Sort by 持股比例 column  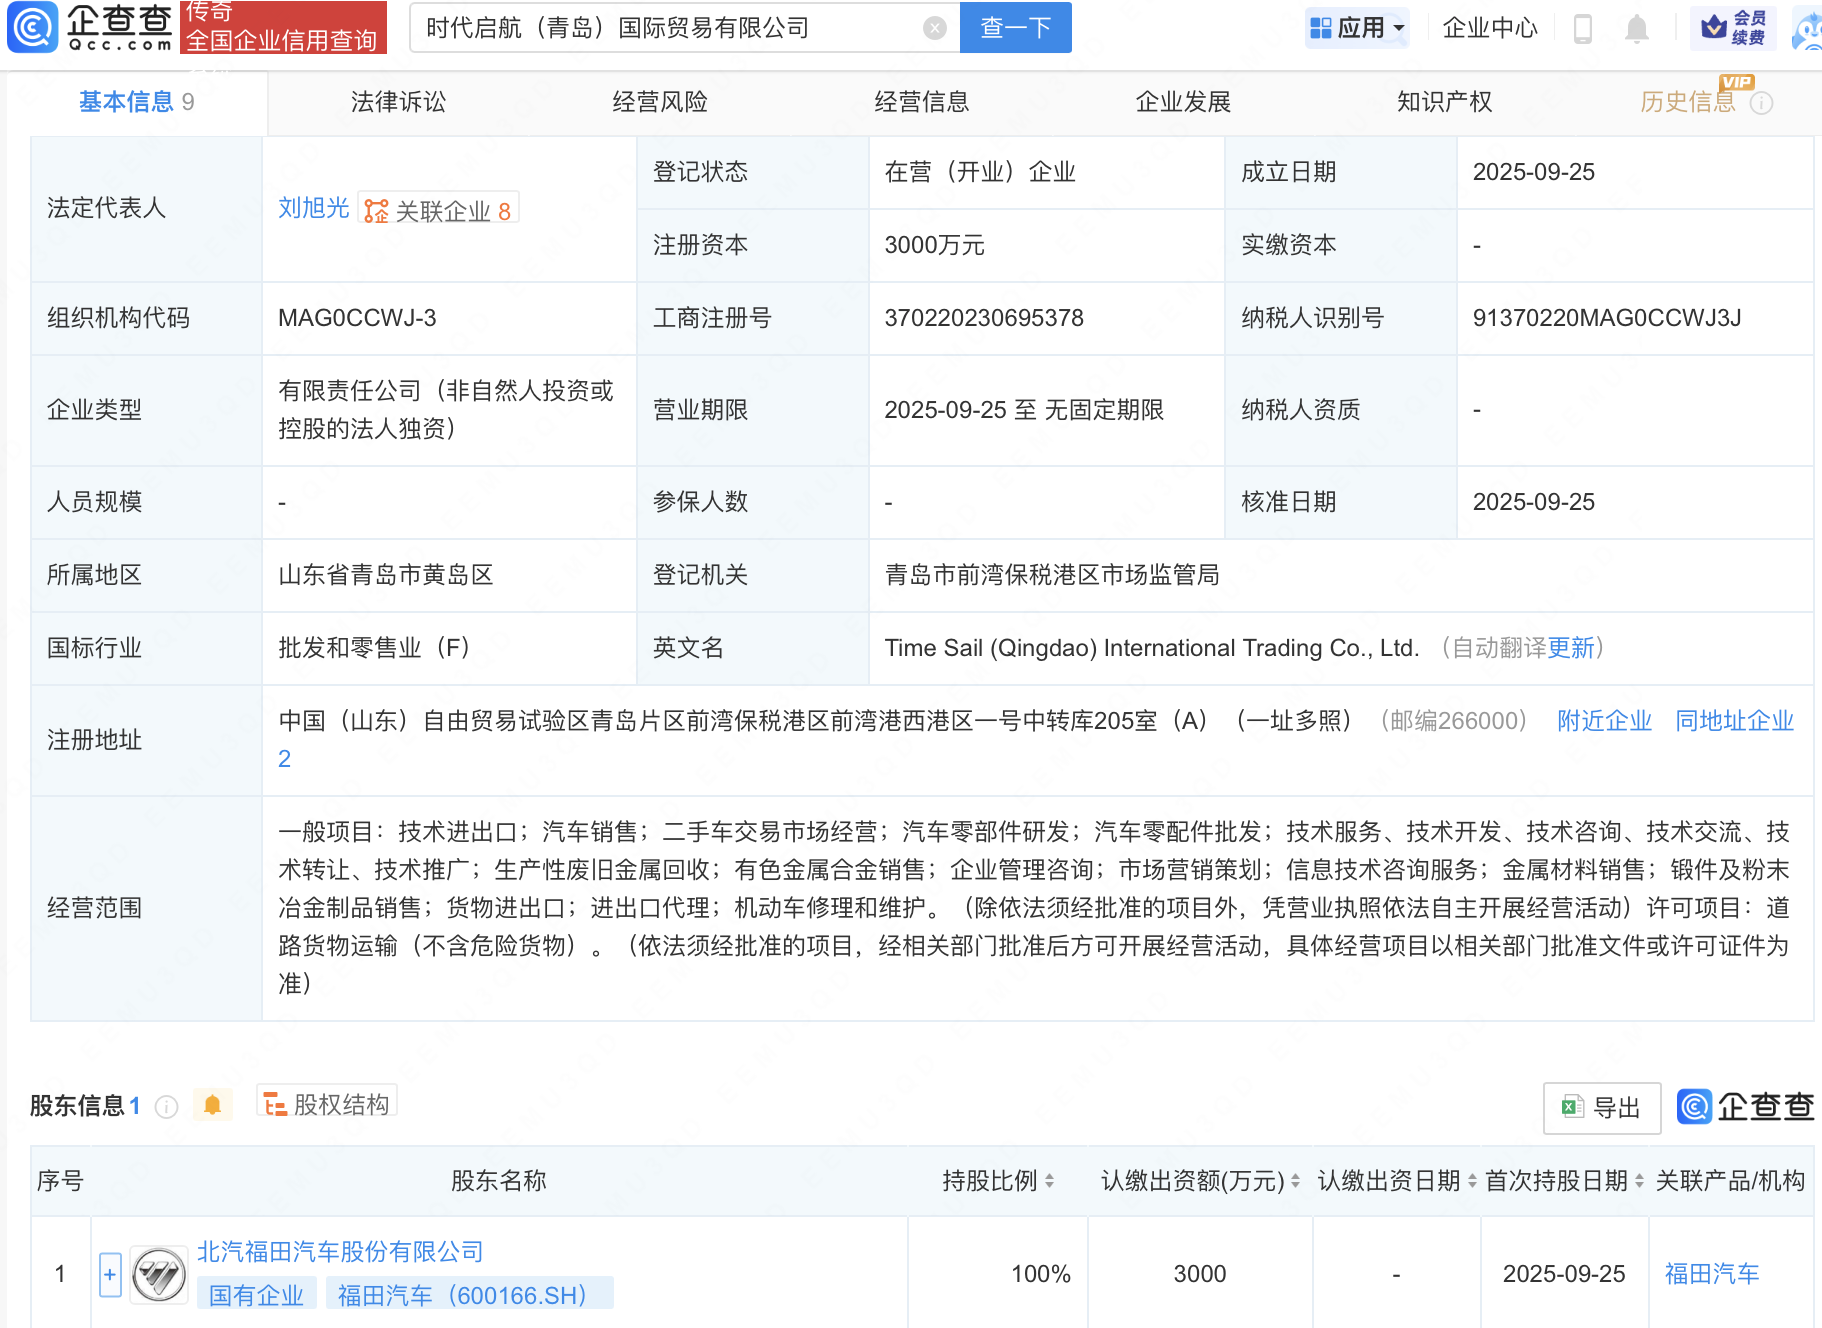point(1049,1181)
